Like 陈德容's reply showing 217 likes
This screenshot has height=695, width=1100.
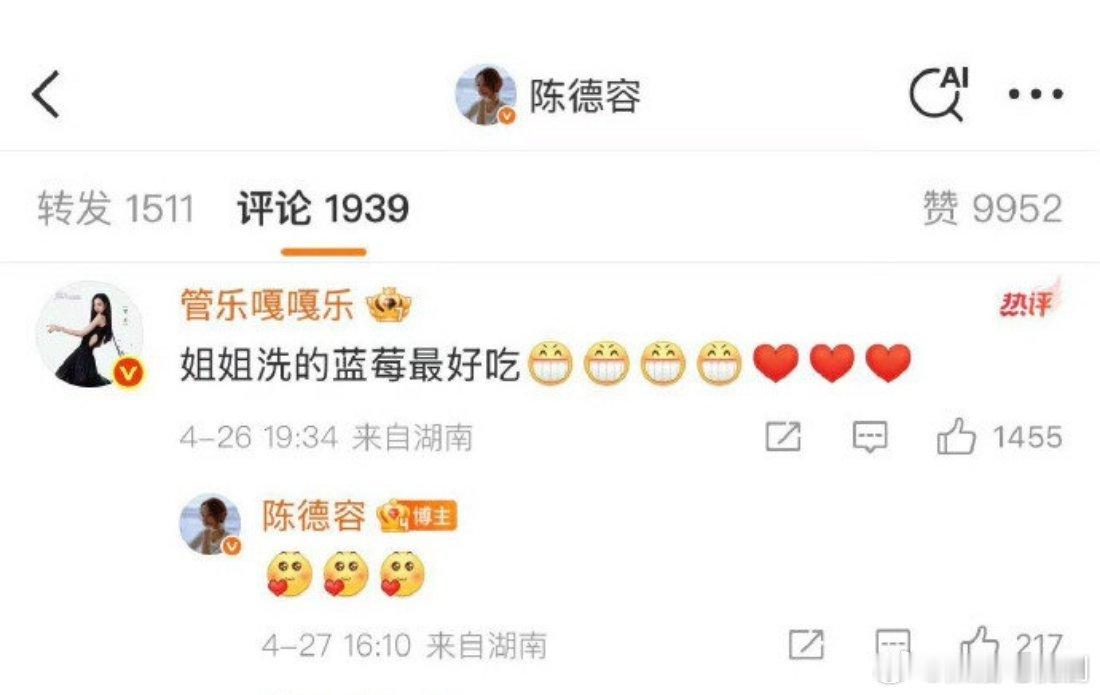(1011, 645)
